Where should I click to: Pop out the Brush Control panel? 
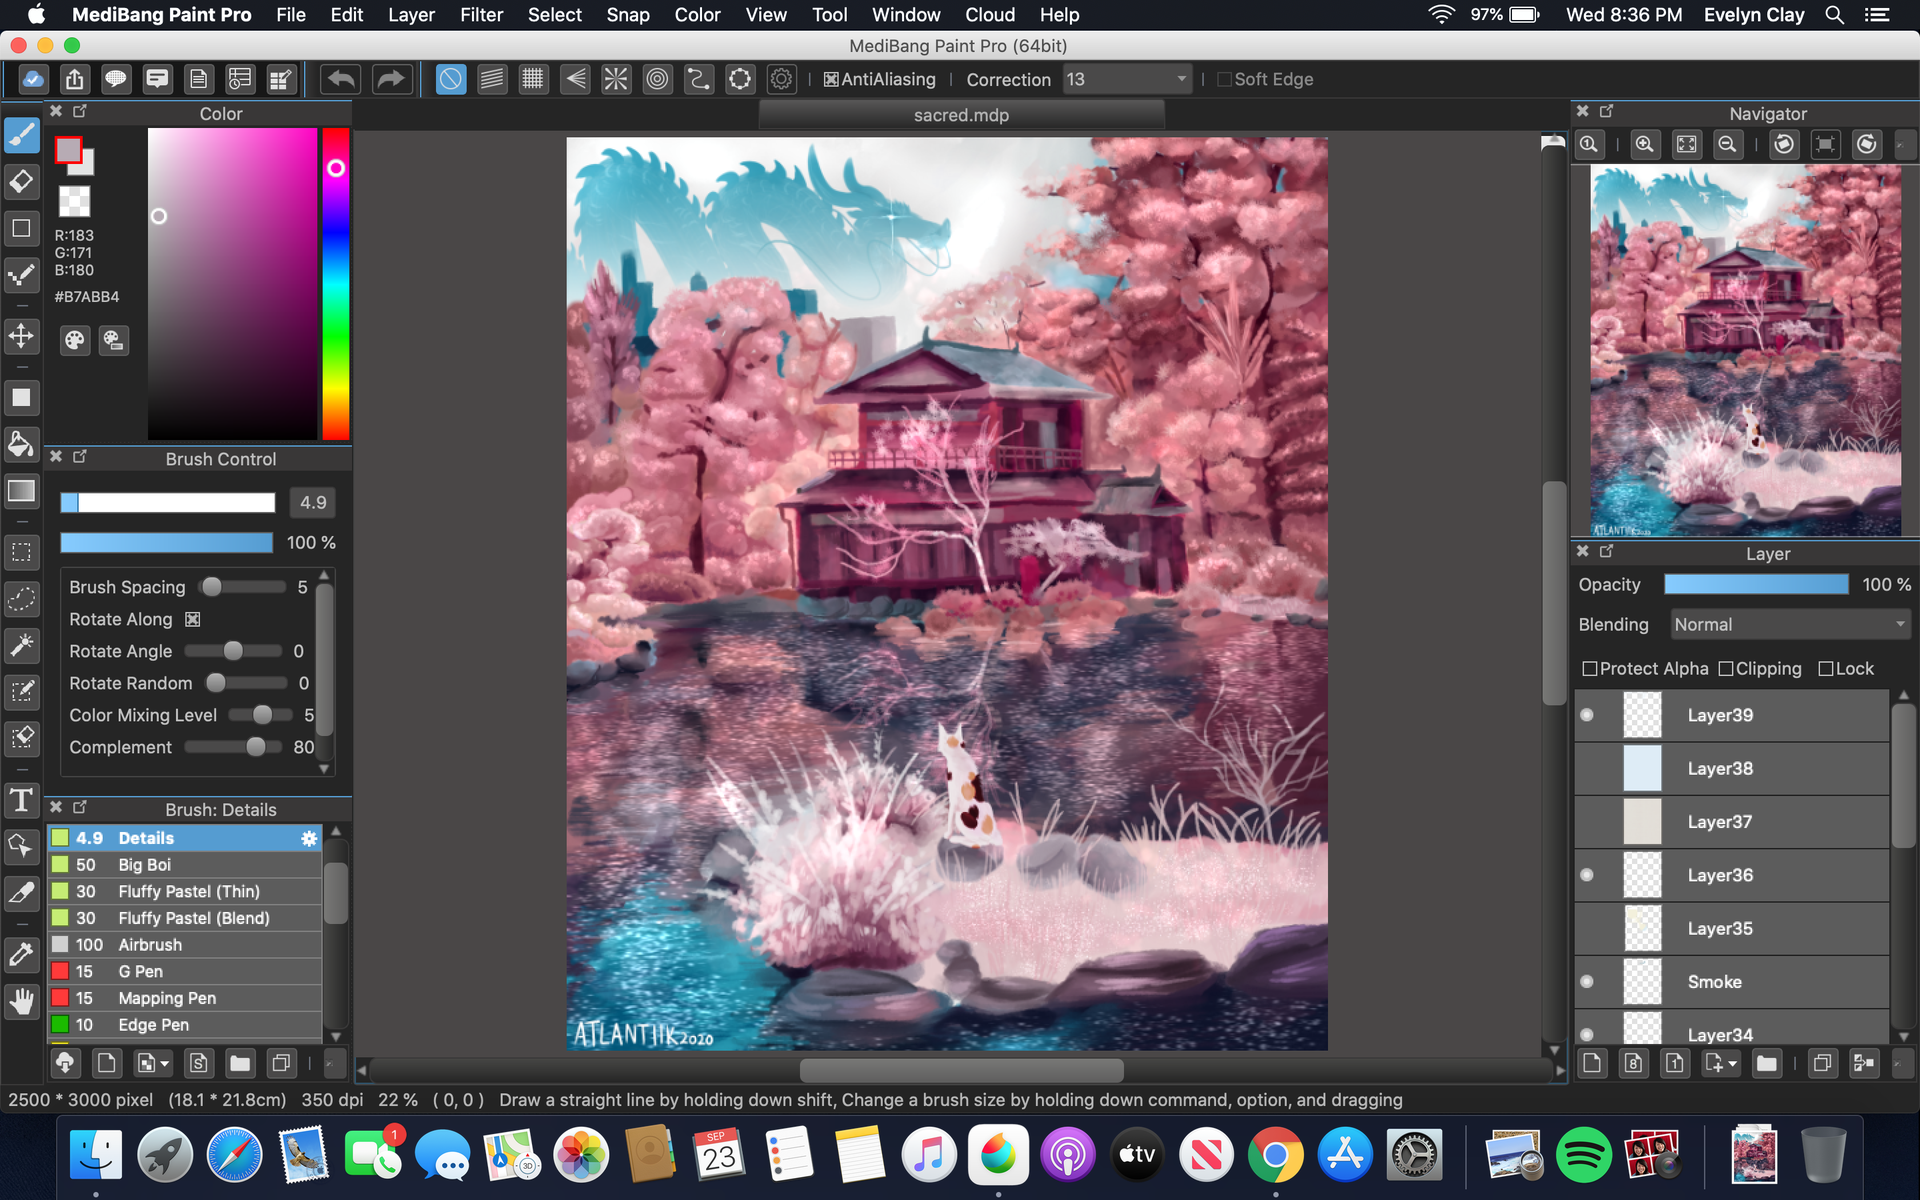(80, 456)
